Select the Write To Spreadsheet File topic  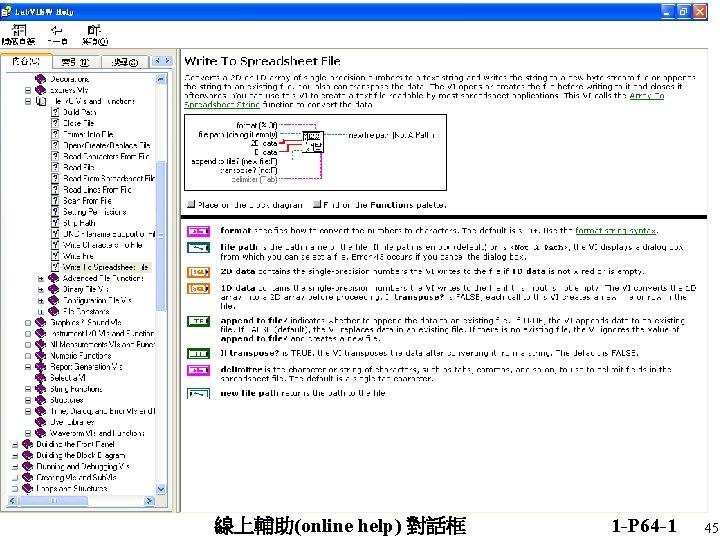[106, 267]
